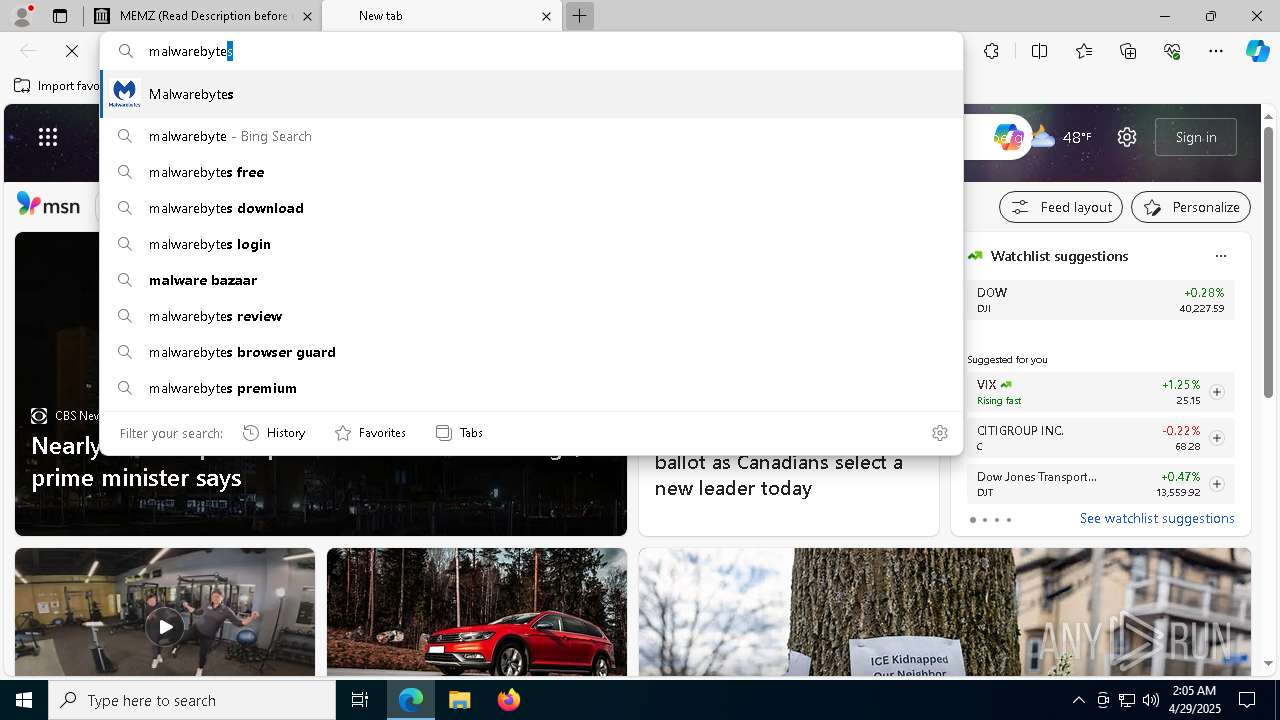Click the msn logo

(x=48, y=205)
